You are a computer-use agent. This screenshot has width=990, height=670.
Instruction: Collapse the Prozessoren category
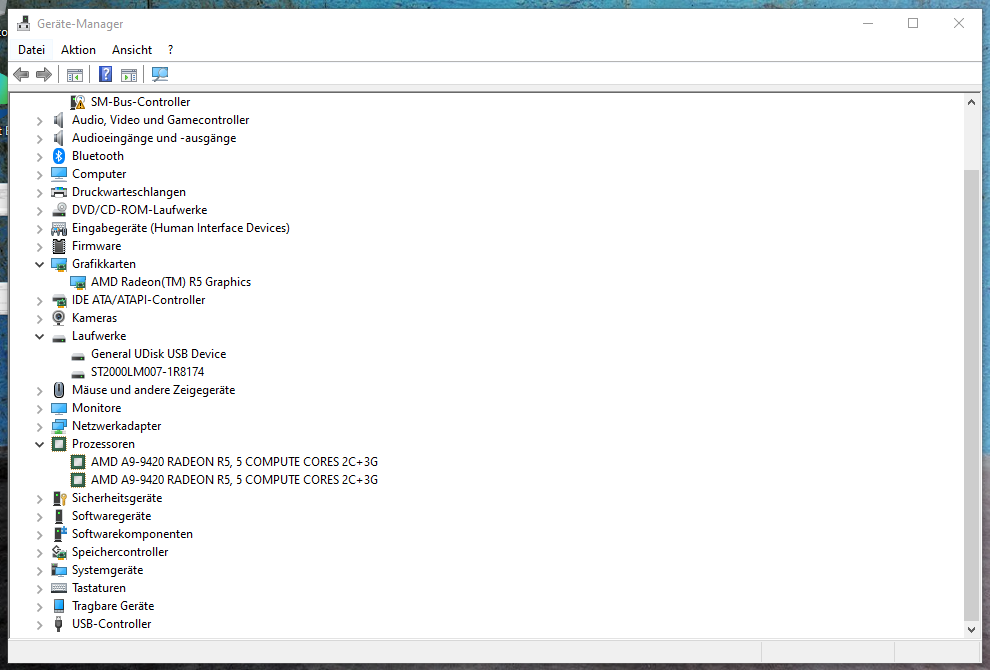(x=39, y=444)
